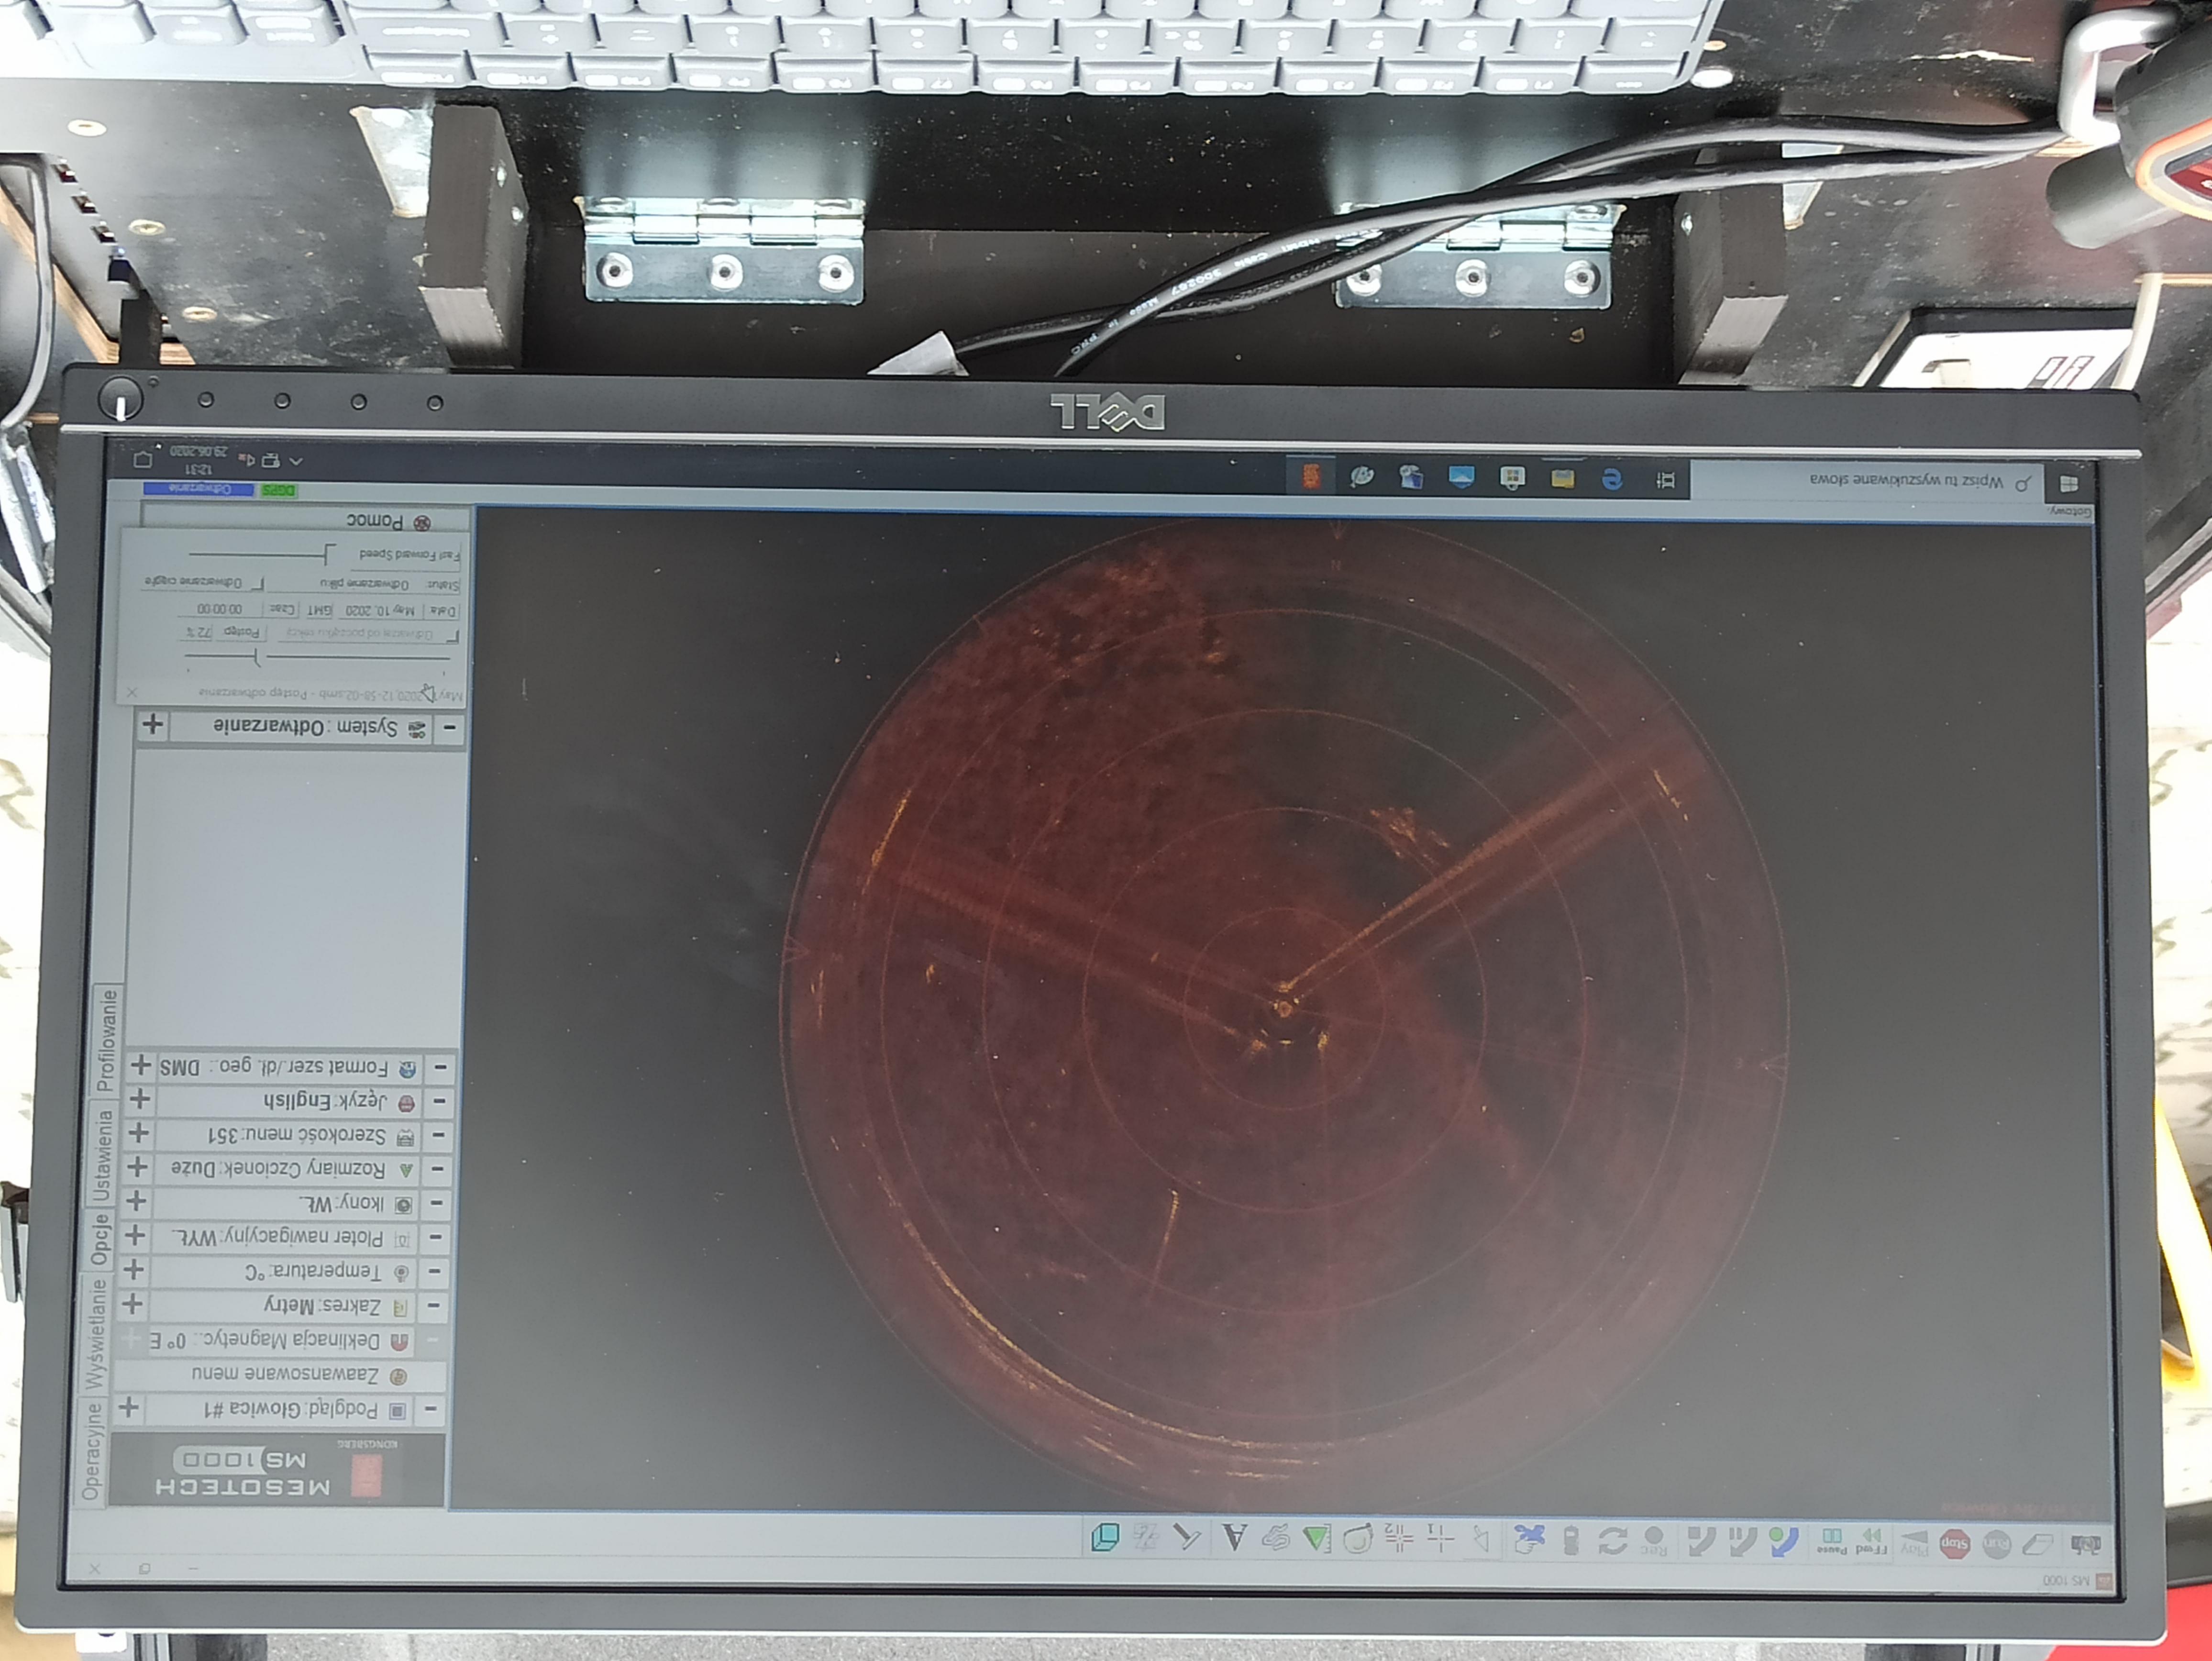Image resolution: width=2212 pixels, height=1661 pixels.
Task: Select the tape measure tool icon
Action: click(x=1357, y=1539)
